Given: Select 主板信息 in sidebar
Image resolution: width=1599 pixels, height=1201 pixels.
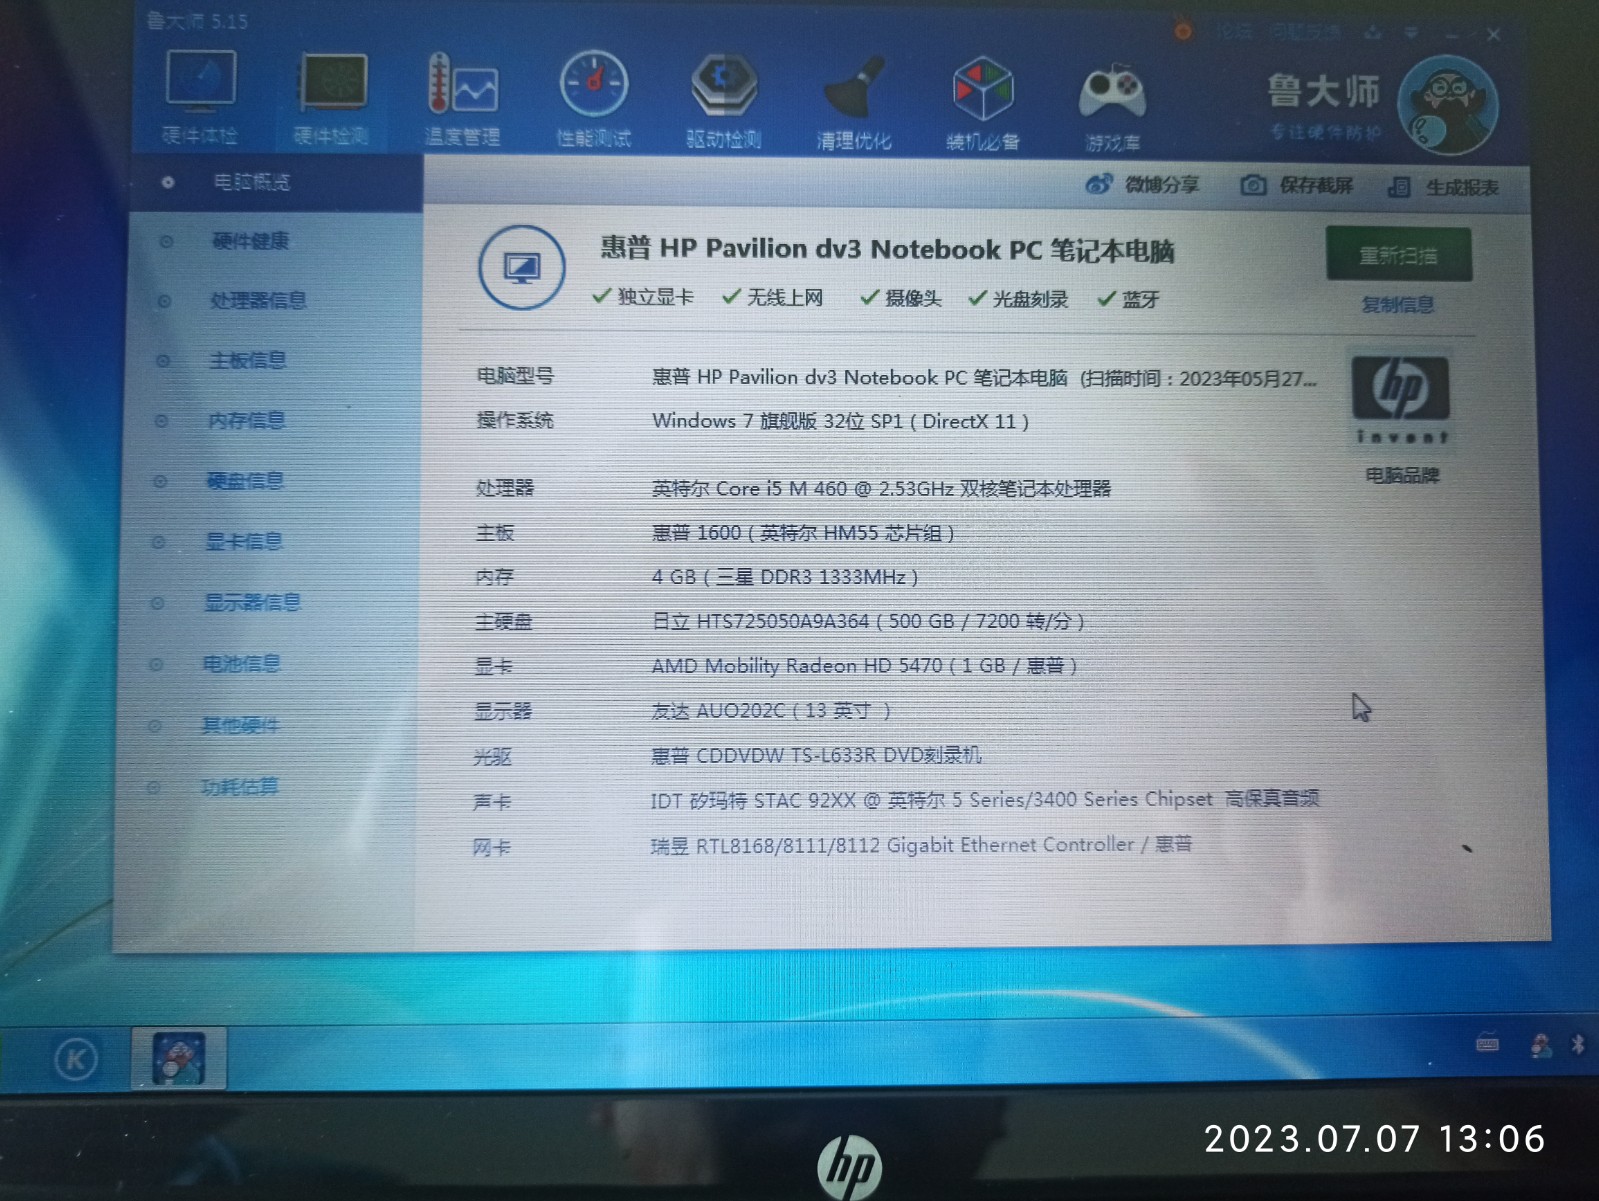Looking at the screenshot, I should click(x=247, y=360).
